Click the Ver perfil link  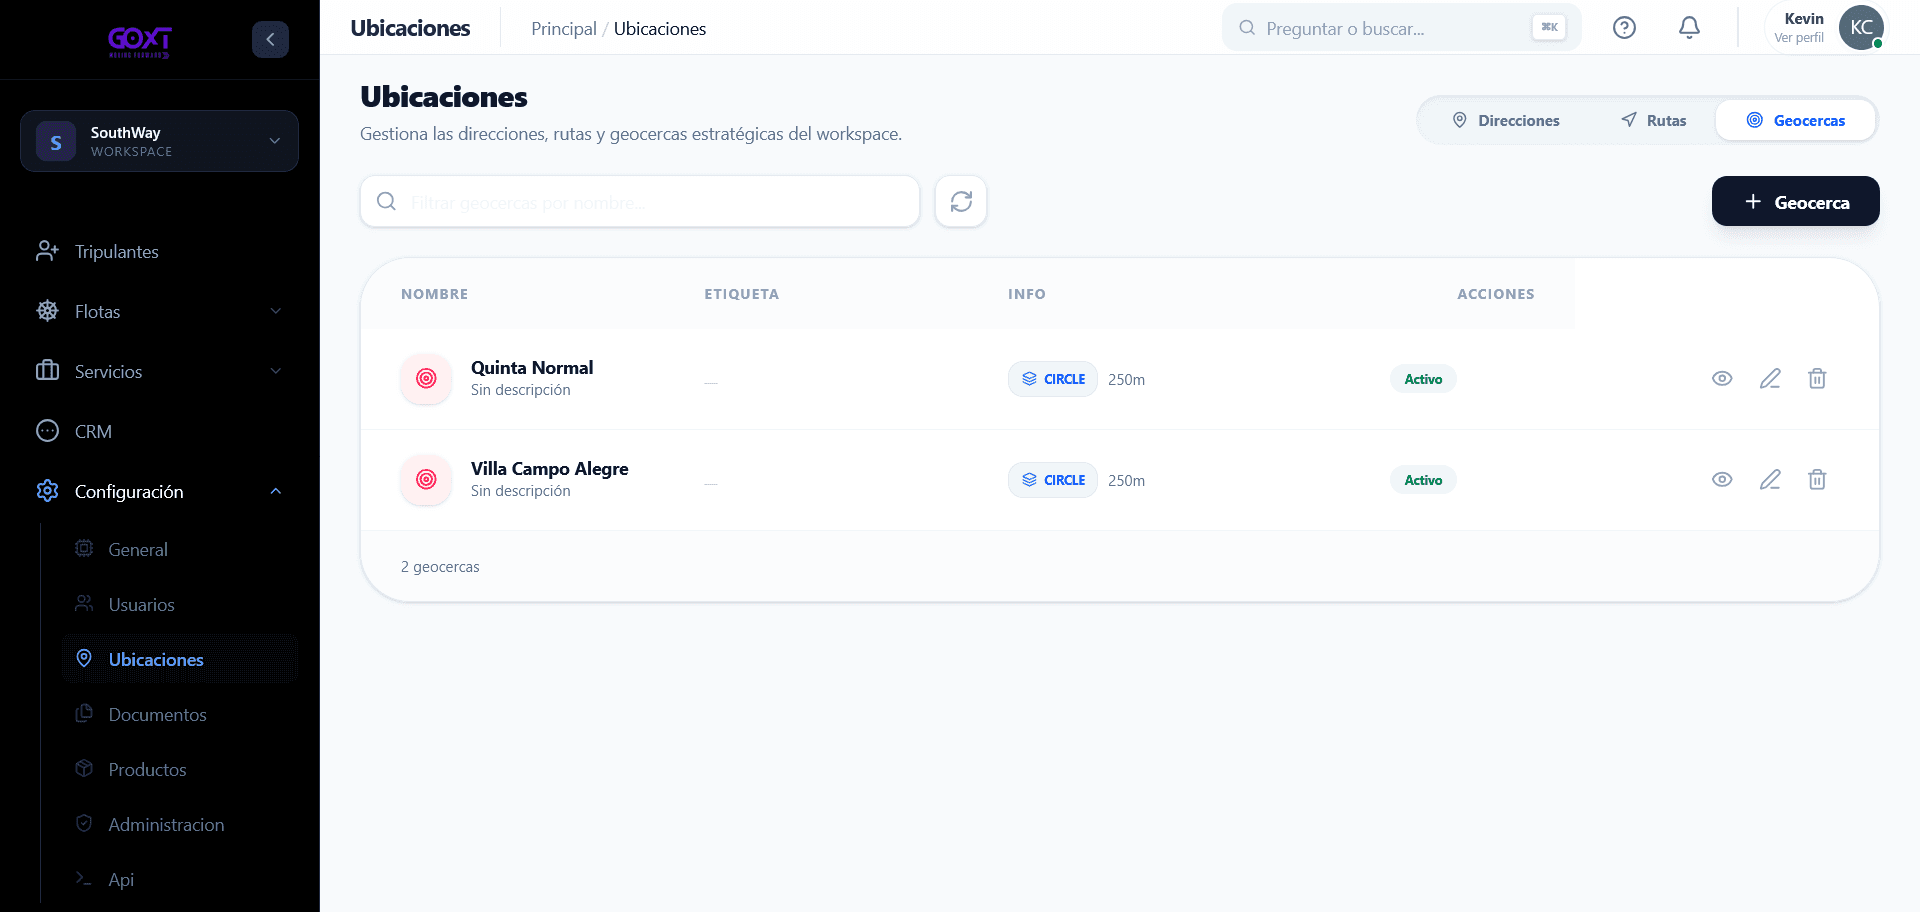1798,38
